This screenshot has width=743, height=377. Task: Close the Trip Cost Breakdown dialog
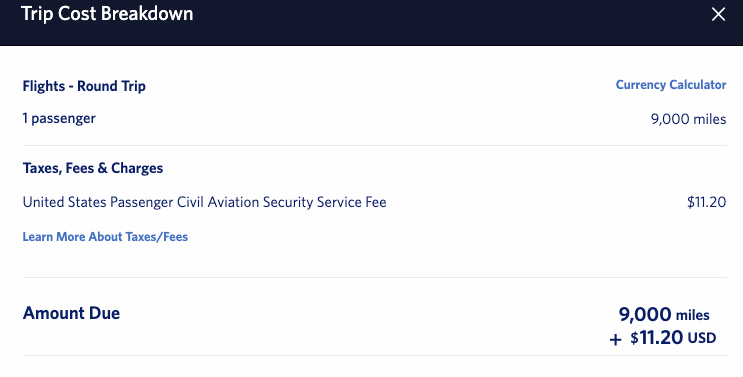pos(718,14)
